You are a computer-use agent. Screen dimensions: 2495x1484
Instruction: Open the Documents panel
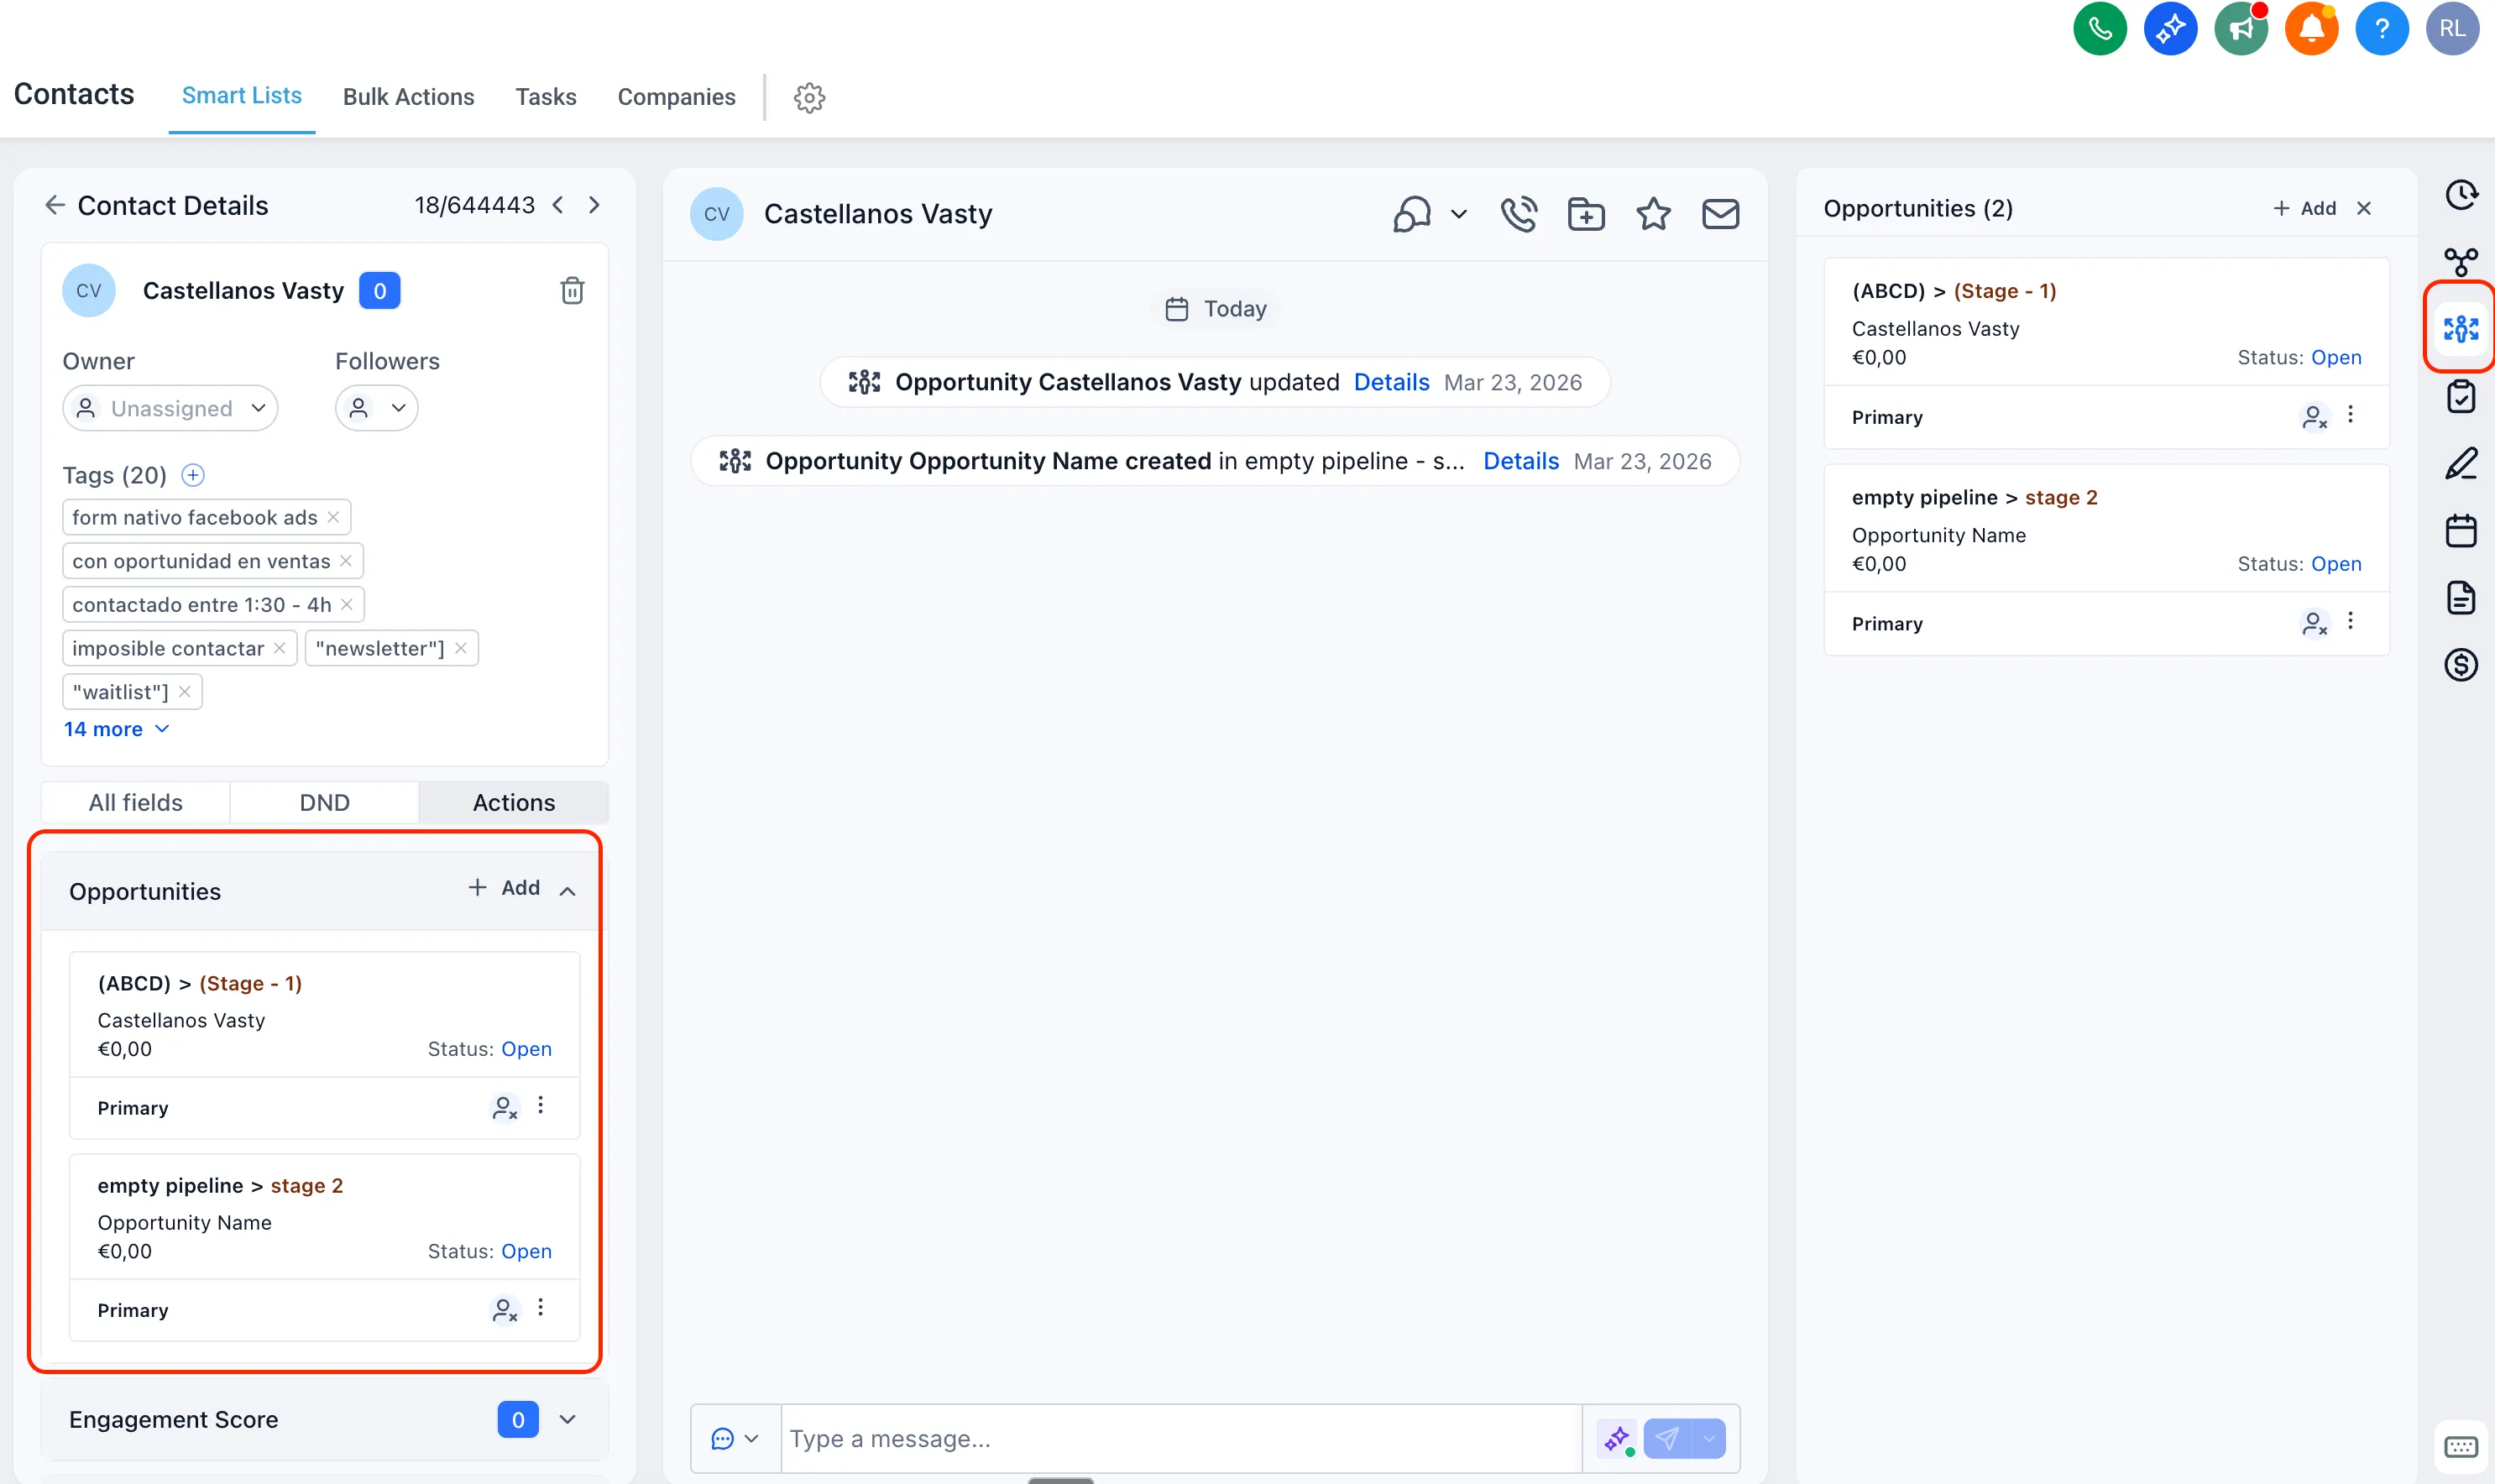[x=2461, y=597]
